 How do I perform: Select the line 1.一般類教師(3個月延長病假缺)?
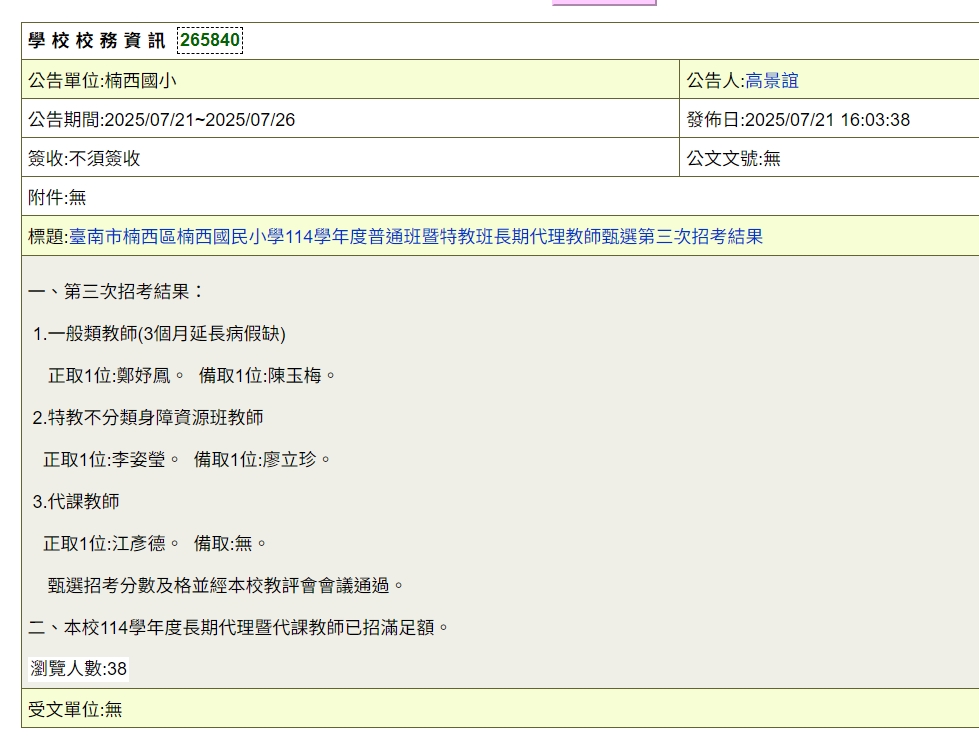(159, 333)
